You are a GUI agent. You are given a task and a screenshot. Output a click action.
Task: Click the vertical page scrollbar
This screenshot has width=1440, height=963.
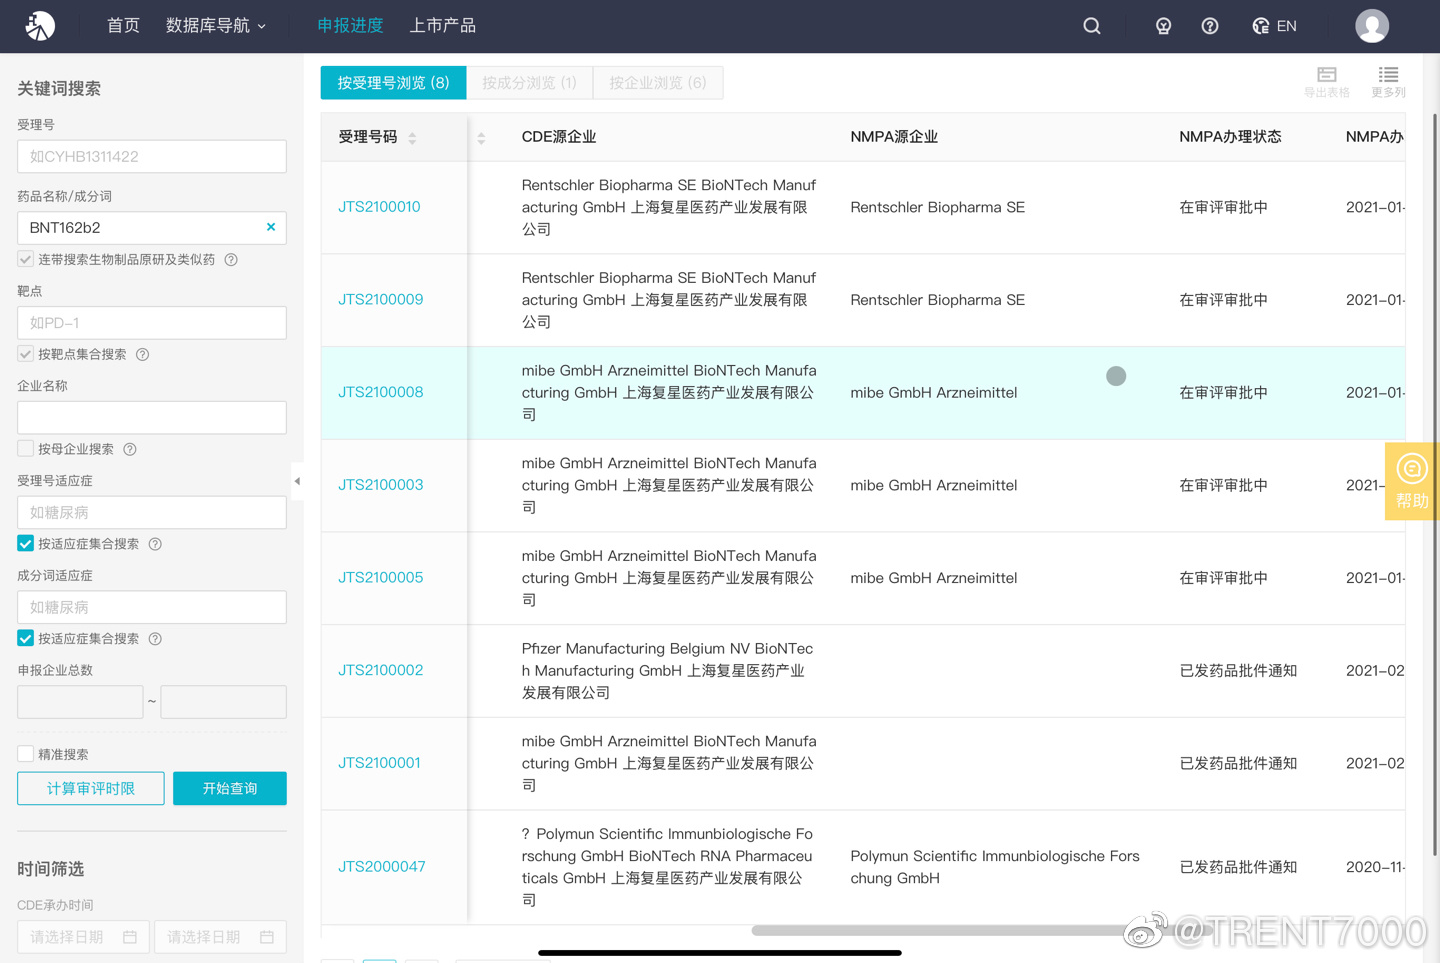coord(1436,485)
